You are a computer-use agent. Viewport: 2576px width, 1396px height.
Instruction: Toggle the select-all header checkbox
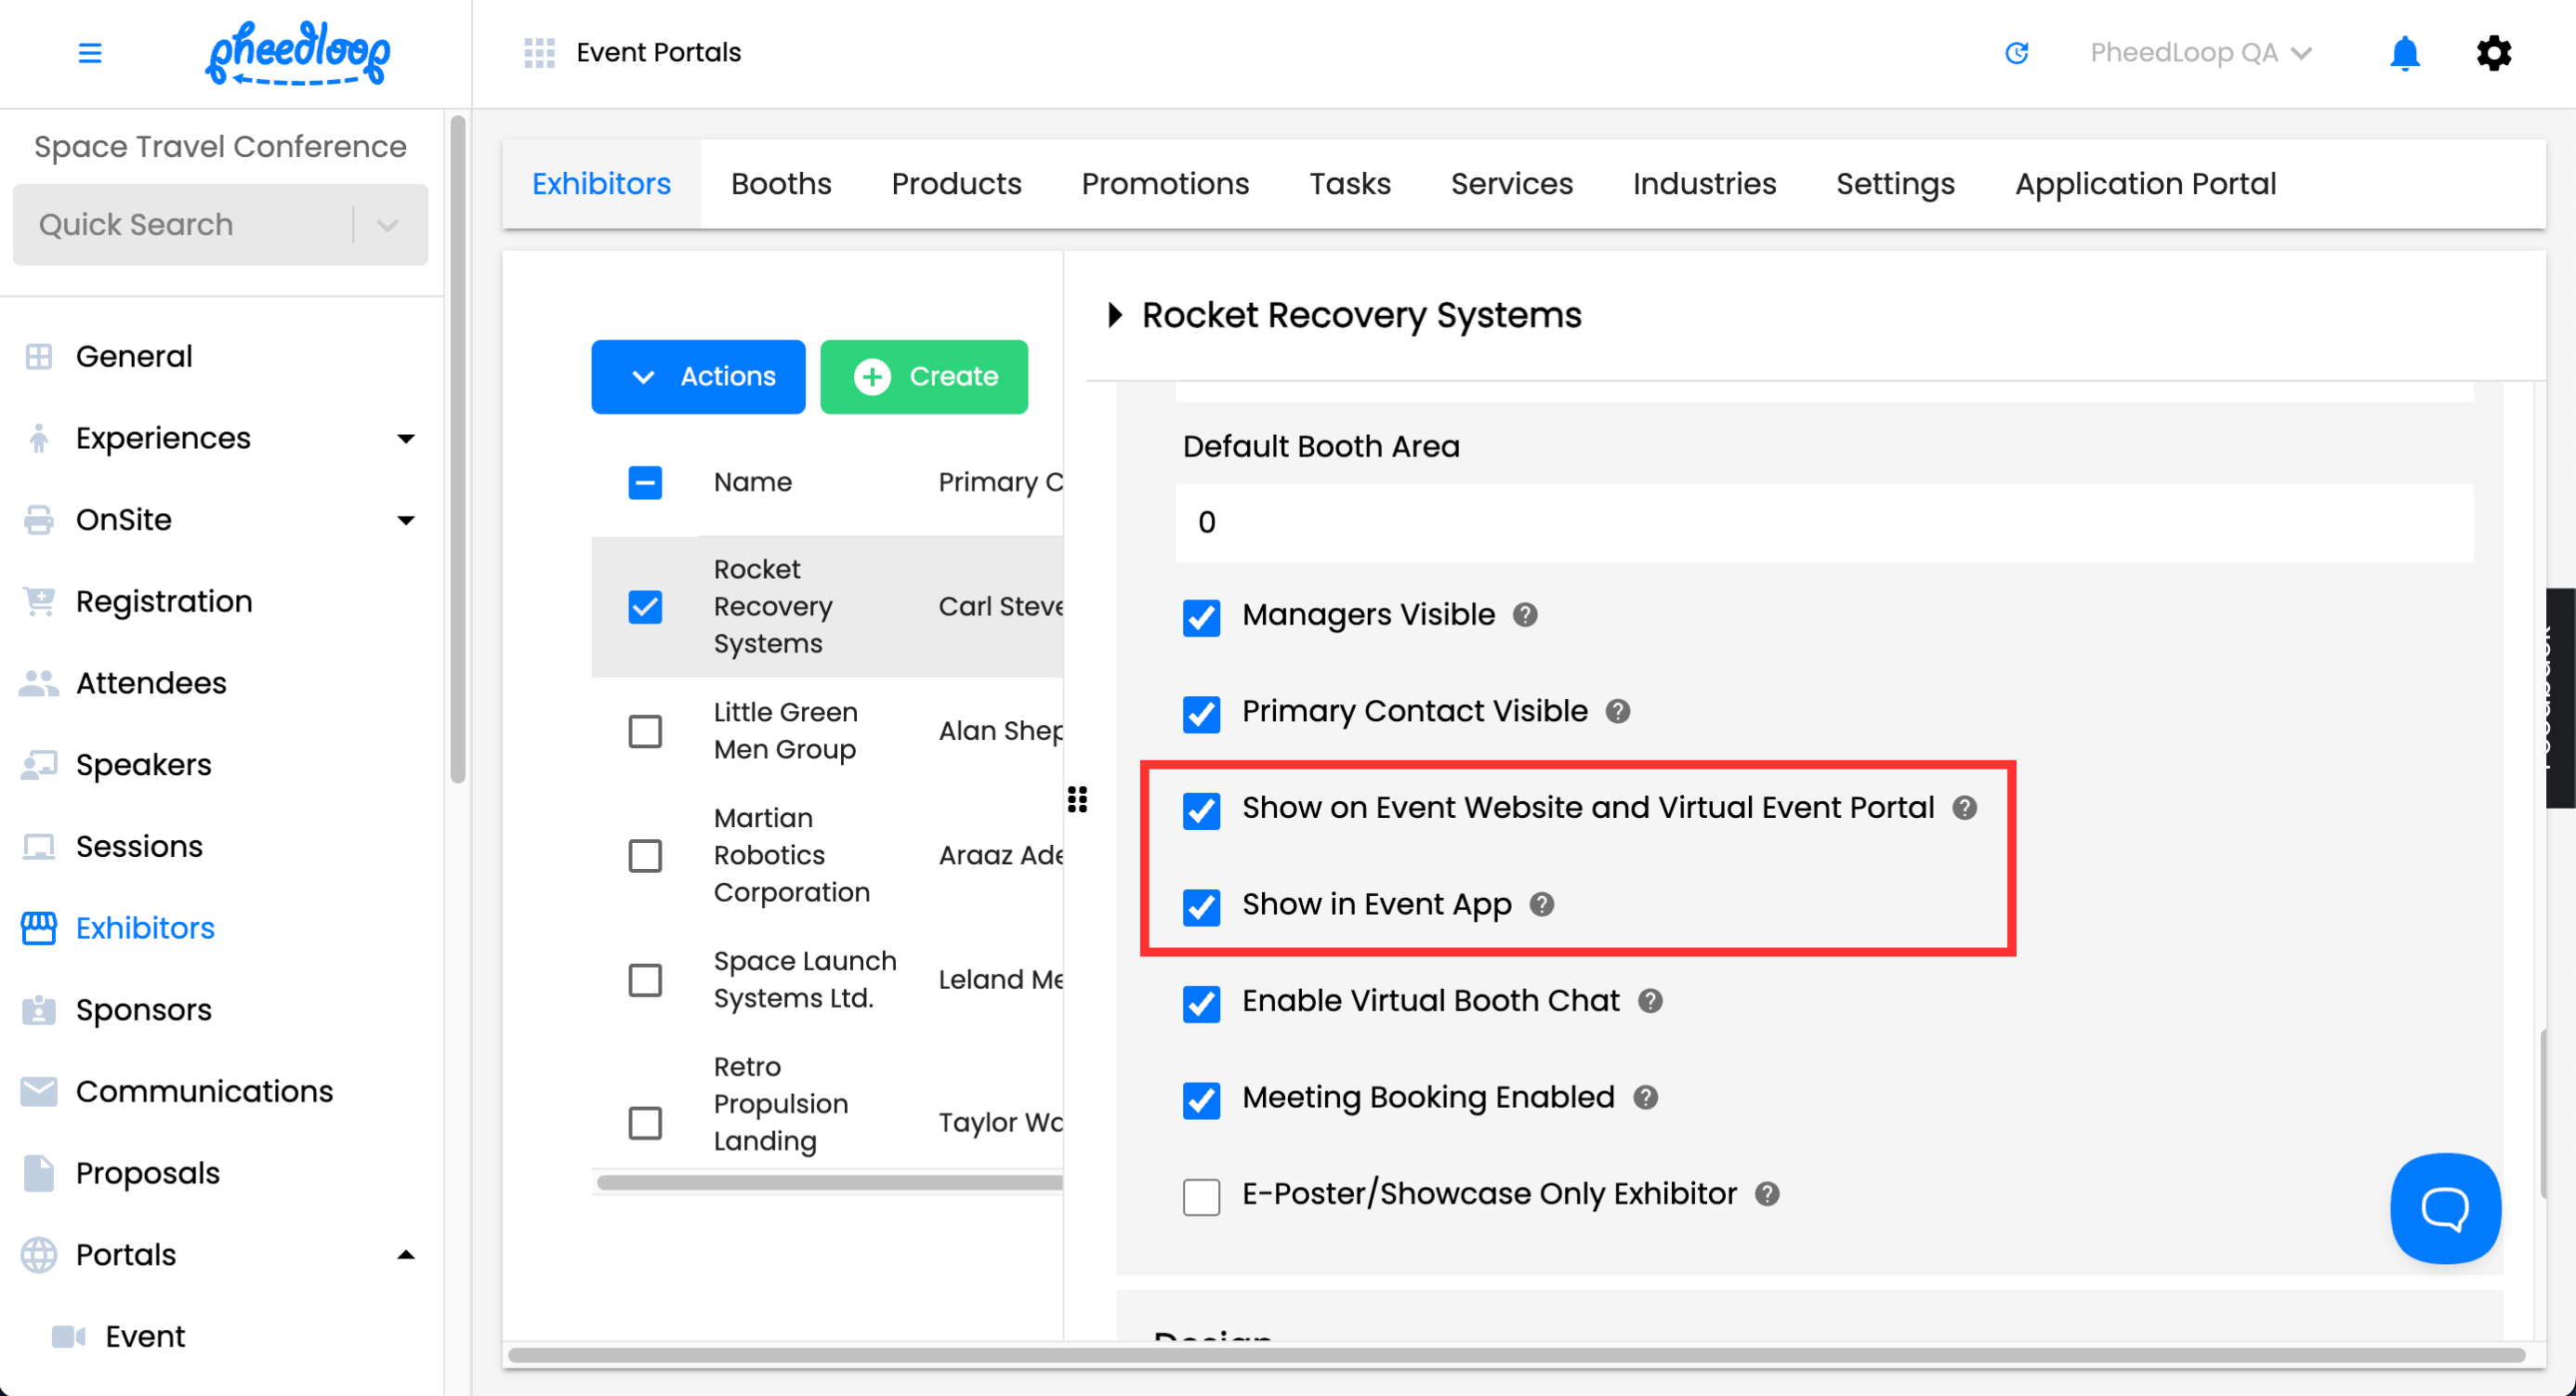pos(645,483)
